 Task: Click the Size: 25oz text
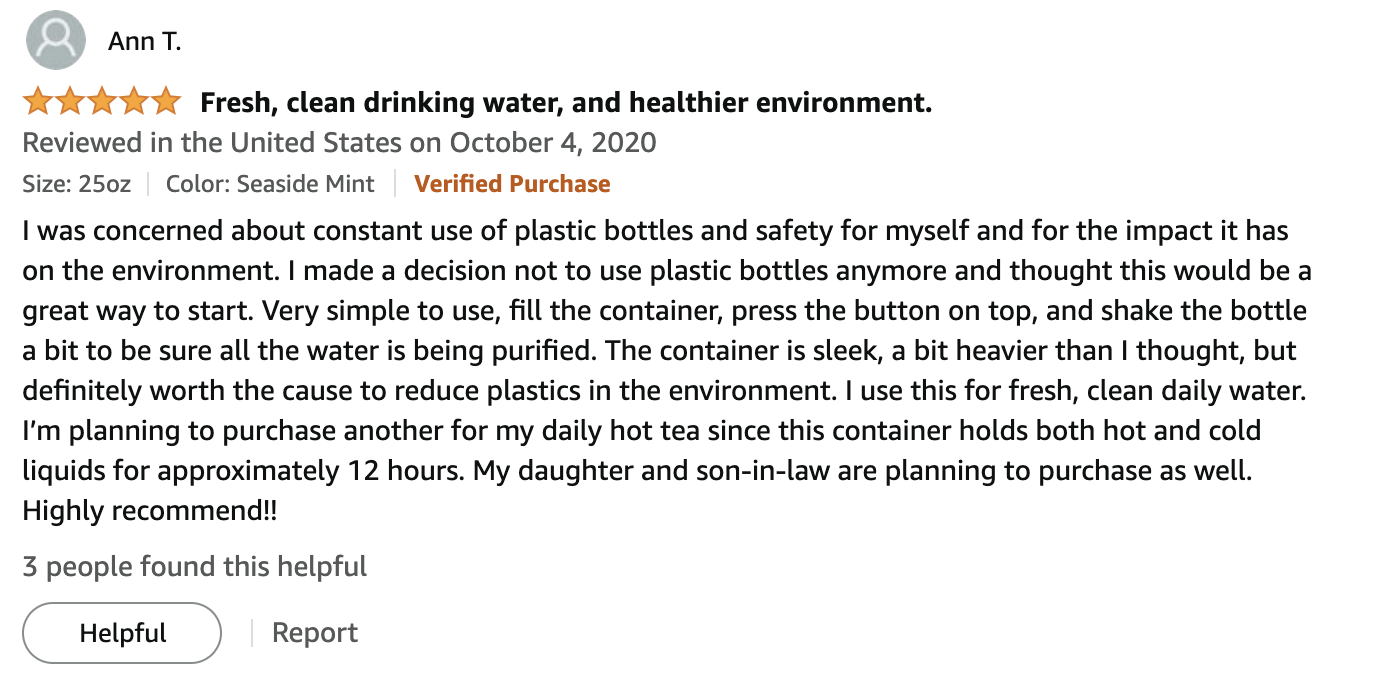click(x=78, y=184)
